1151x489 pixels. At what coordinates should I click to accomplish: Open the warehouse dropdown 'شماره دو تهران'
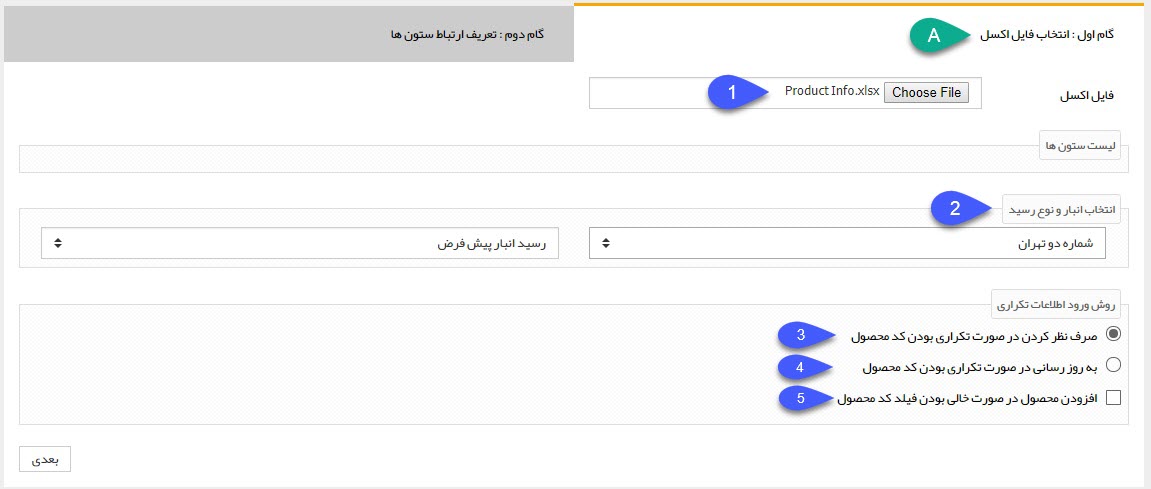[x=847, y=243]
